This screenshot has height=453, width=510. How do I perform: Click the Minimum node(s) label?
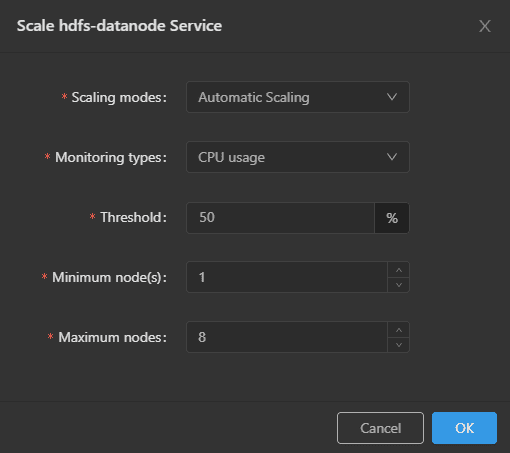pos(109,277)
